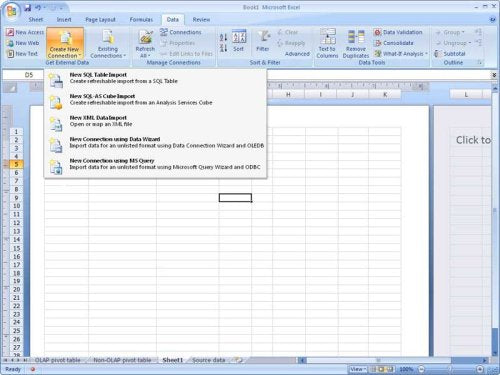Click the Office Button orb
This screenshot has width=500, height=375.
pos(11,11)
